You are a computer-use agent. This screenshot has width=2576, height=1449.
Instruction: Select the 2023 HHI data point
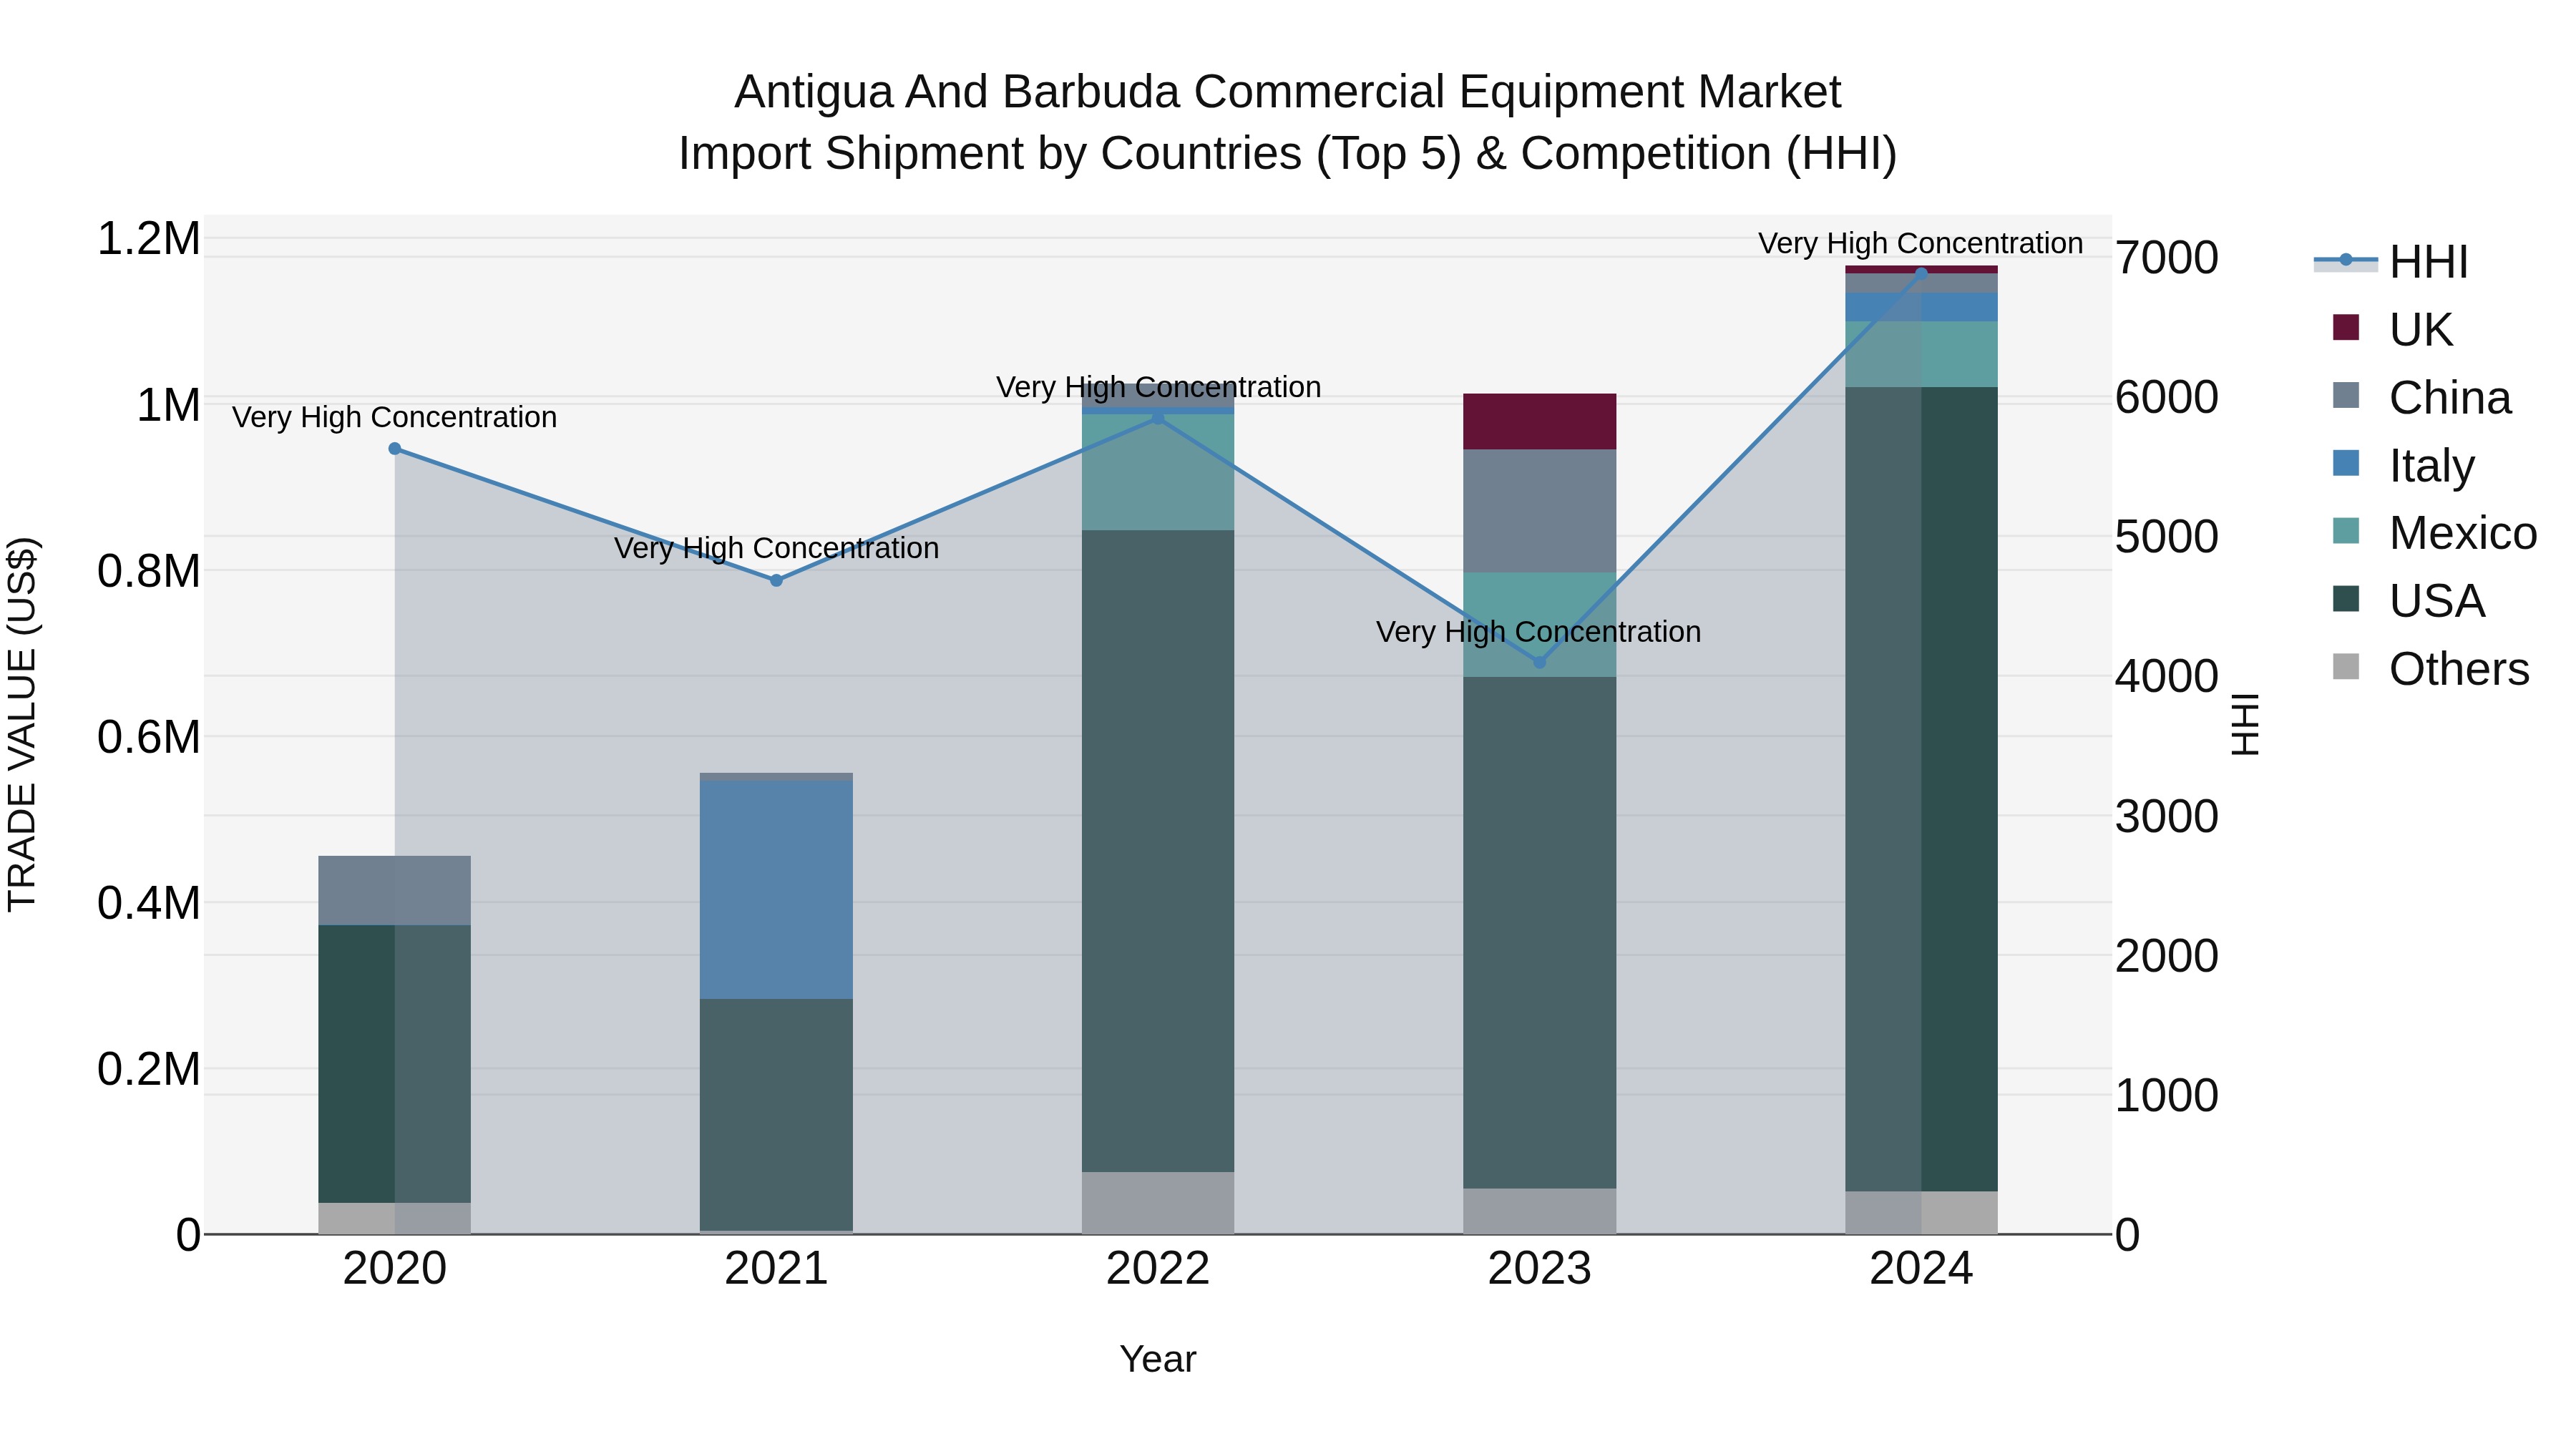[x=1540, y=662]
